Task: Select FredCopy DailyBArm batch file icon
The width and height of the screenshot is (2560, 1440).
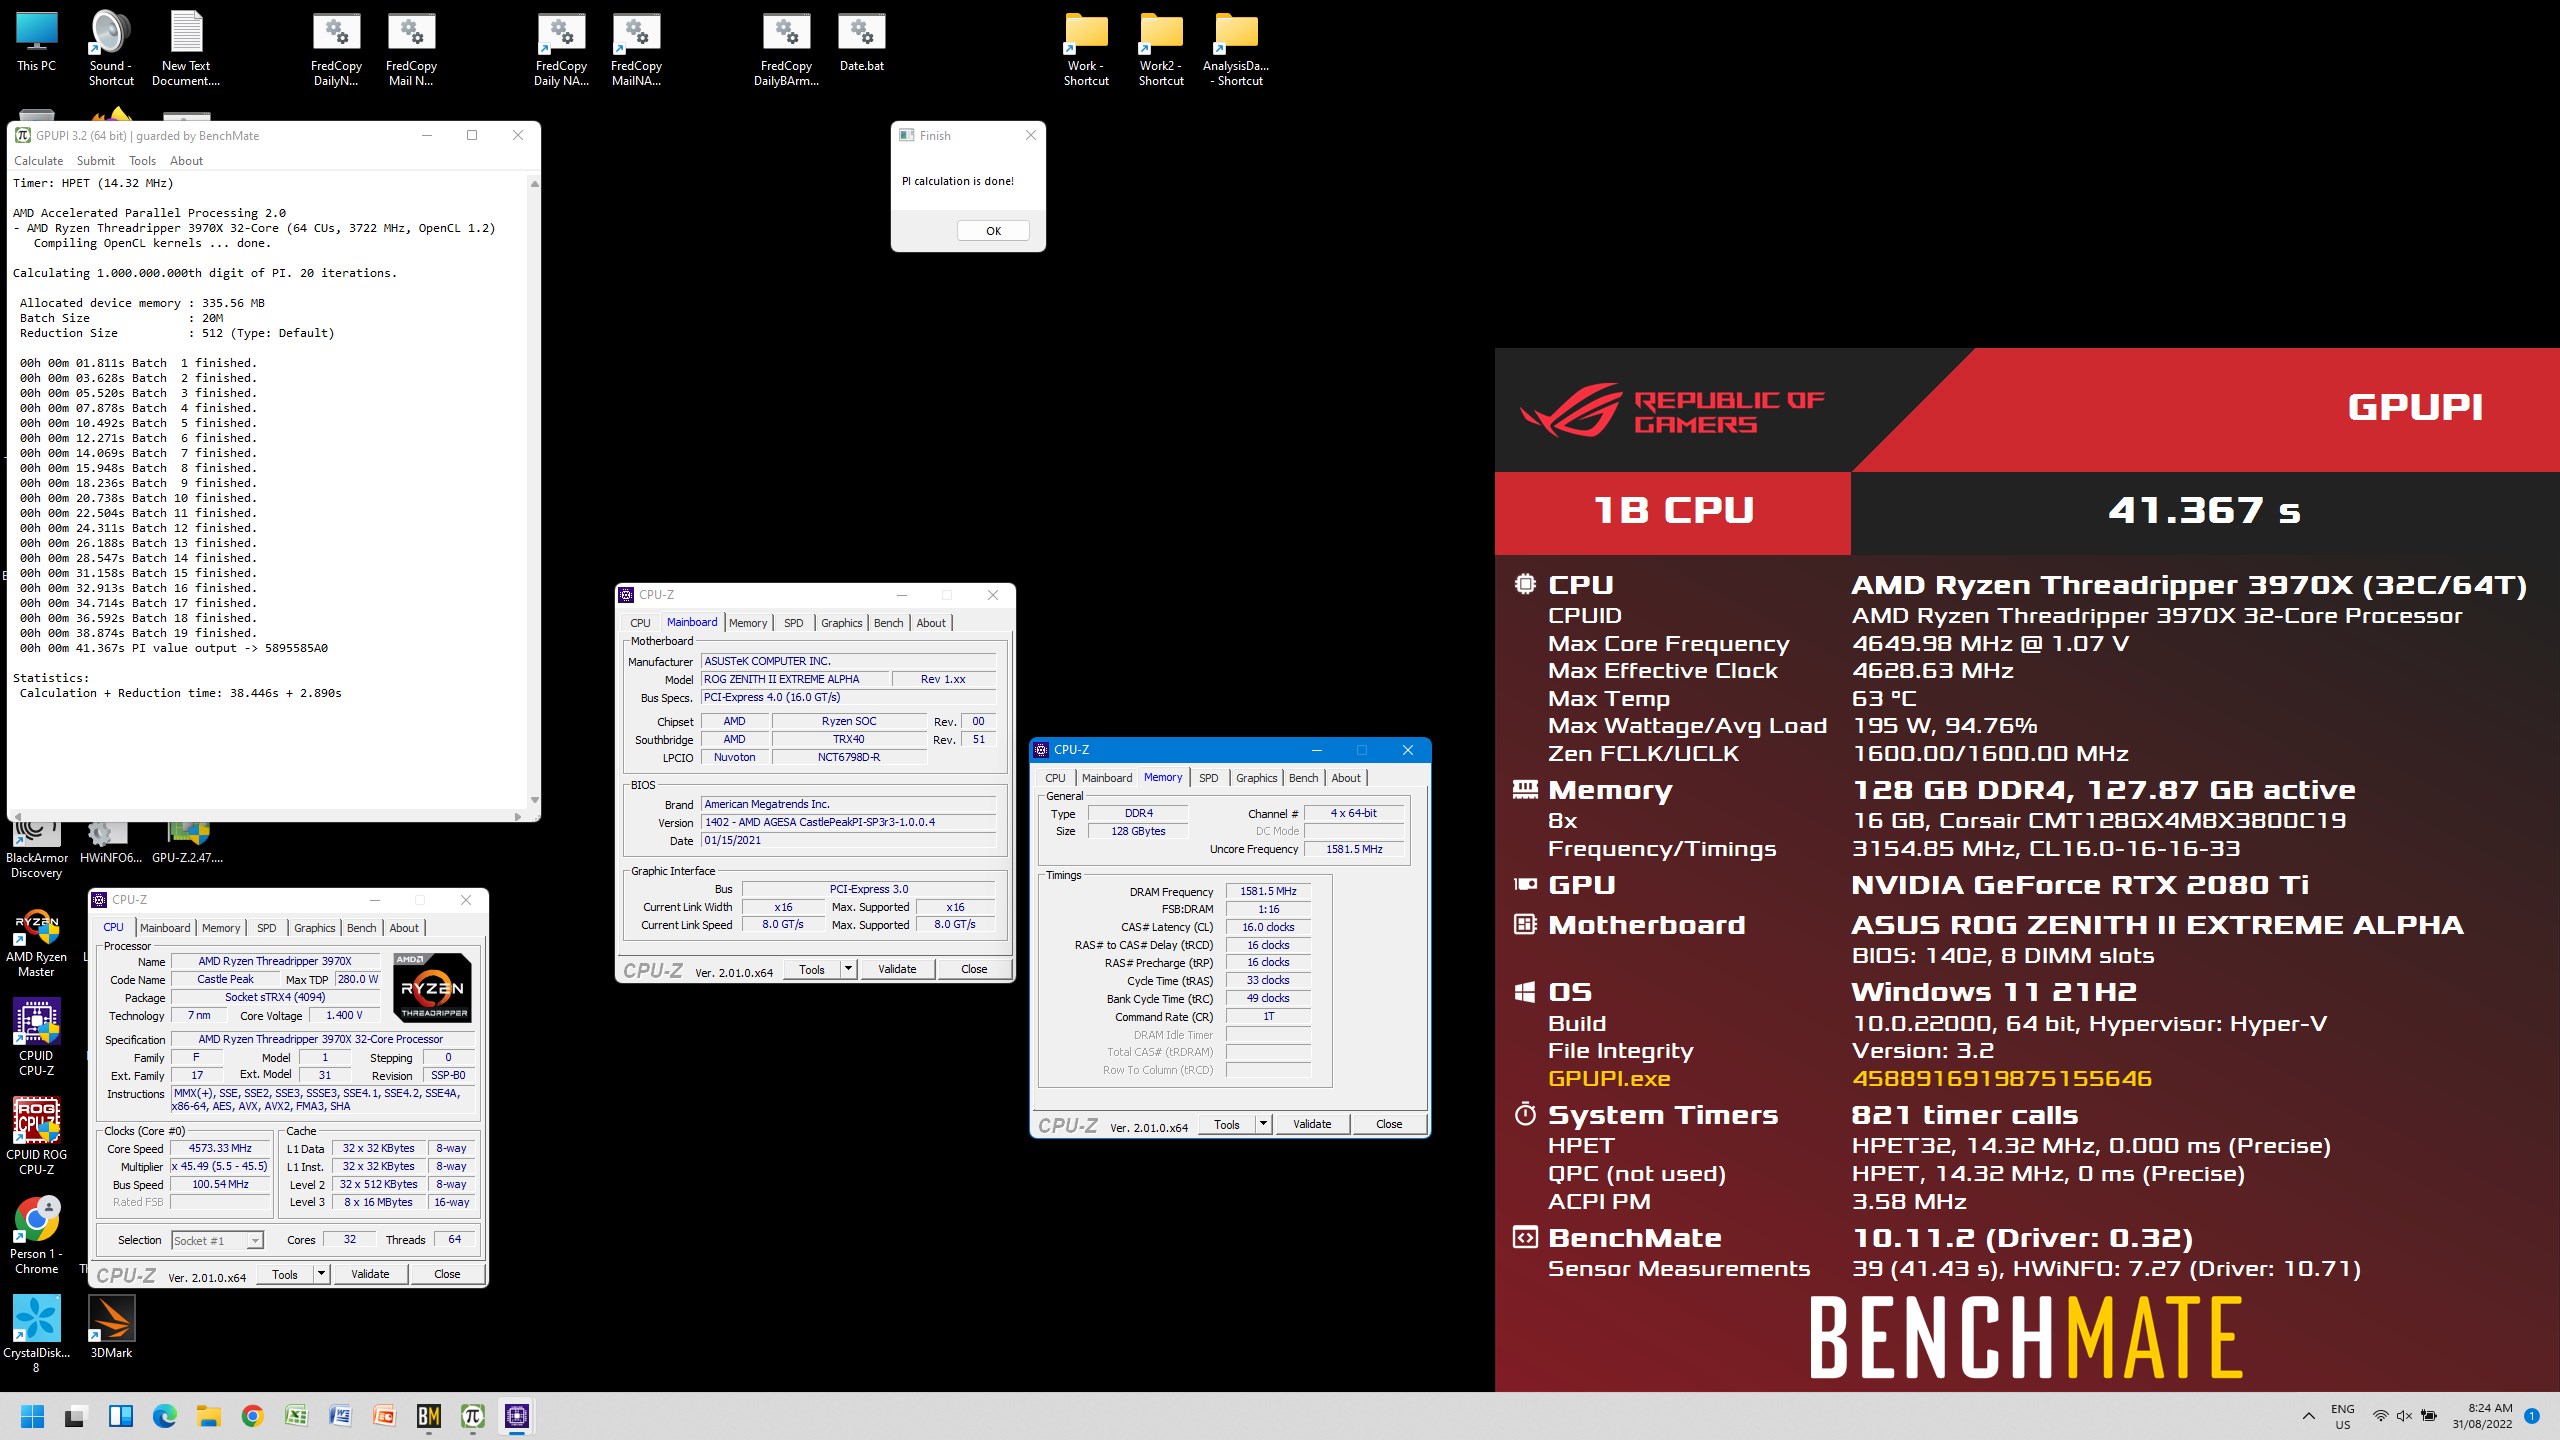Action: (786, 50)
